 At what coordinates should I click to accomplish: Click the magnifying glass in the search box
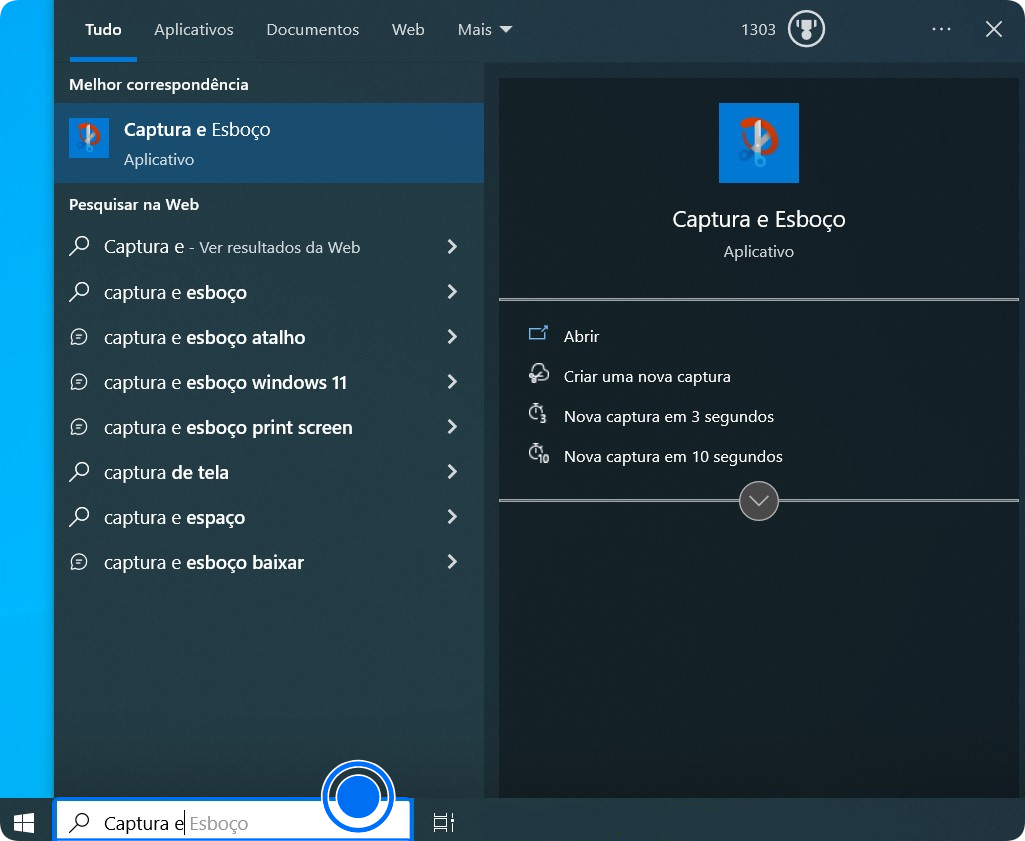coord(80,822)
